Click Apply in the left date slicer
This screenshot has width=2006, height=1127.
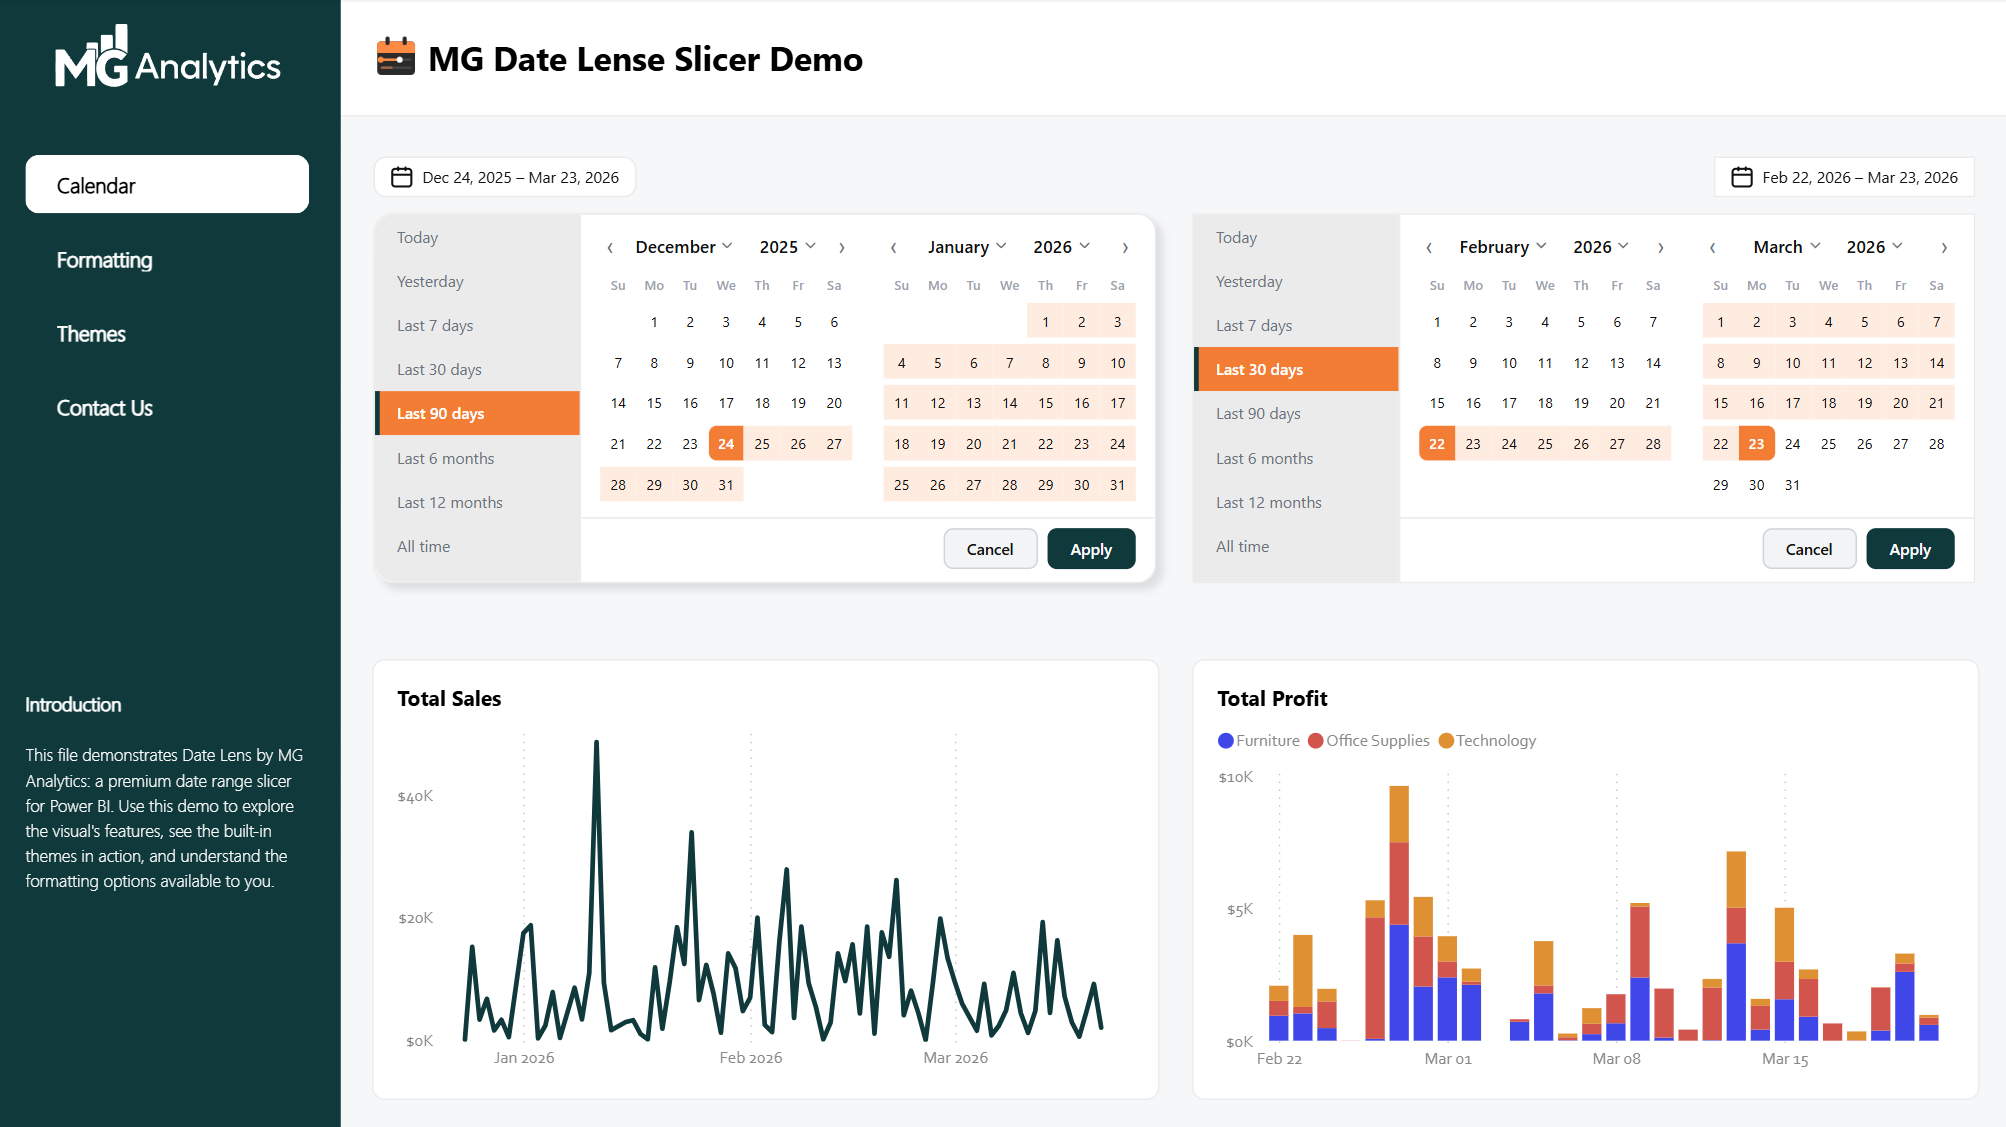pyautogui.click(x=1091, y=549)
